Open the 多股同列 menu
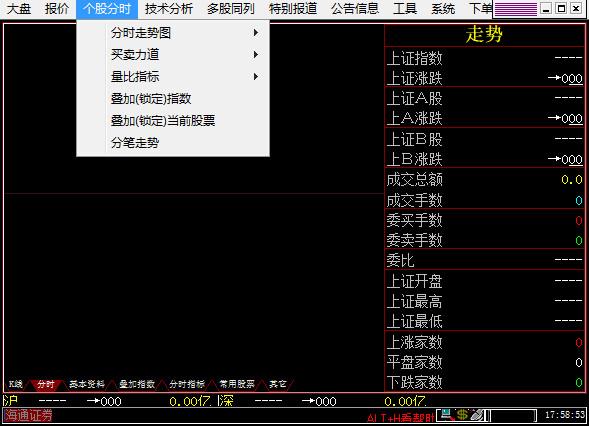The image size is (589, 426). pyautogui.click(x=231, y=9)
